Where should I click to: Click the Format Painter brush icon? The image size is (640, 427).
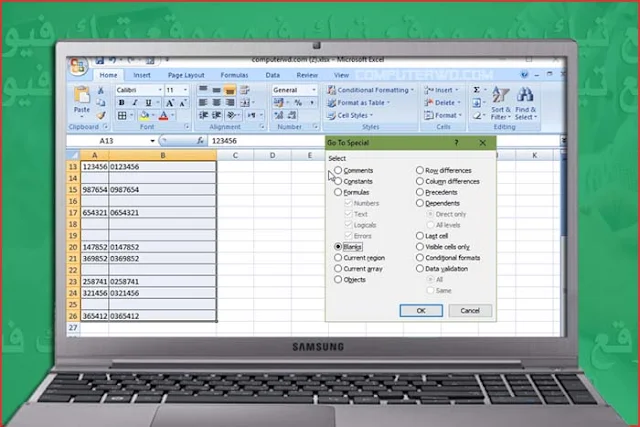pyautogui.click(x=101, y=116)
